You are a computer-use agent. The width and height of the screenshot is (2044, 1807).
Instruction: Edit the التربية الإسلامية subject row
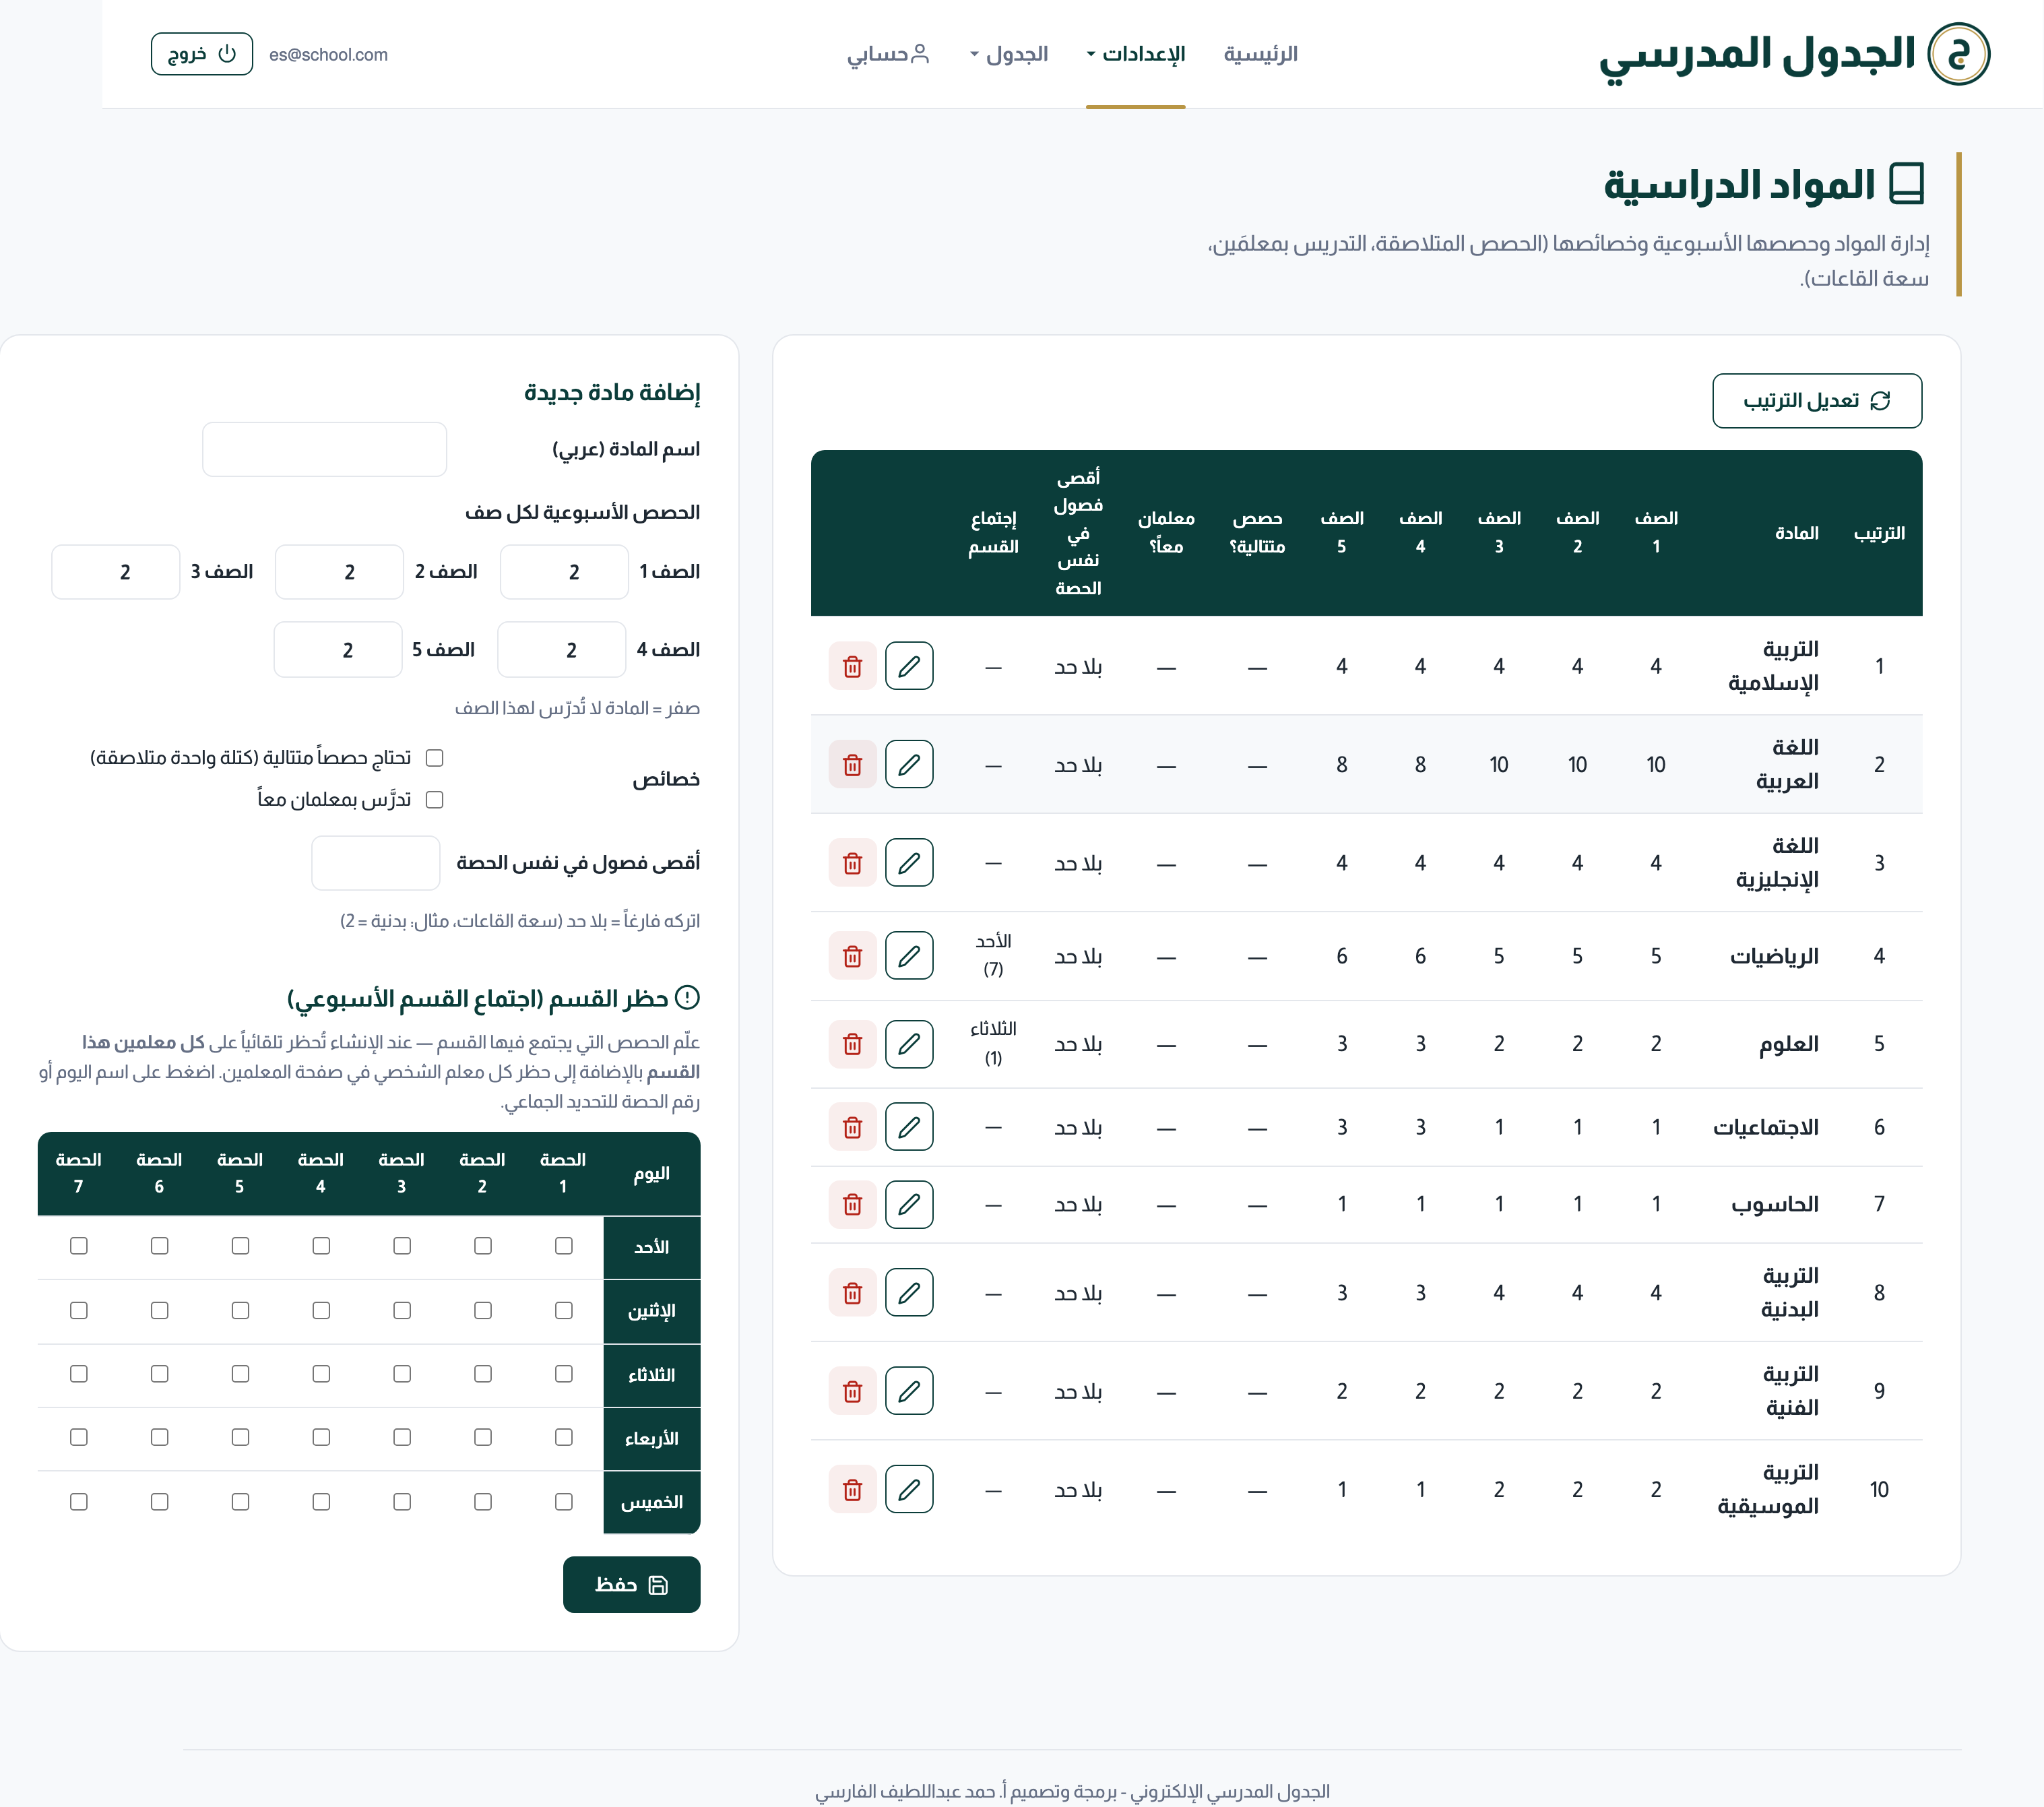pyautogui.click(x=909, y=666)
